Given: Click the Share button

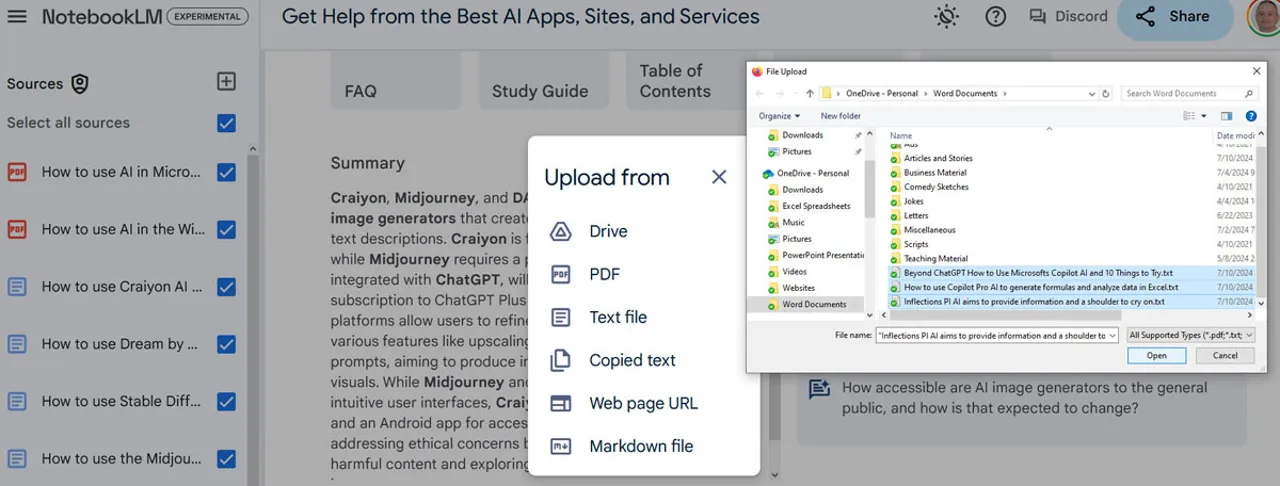Looking at the screenshot, I should [x=1174, y=17].
